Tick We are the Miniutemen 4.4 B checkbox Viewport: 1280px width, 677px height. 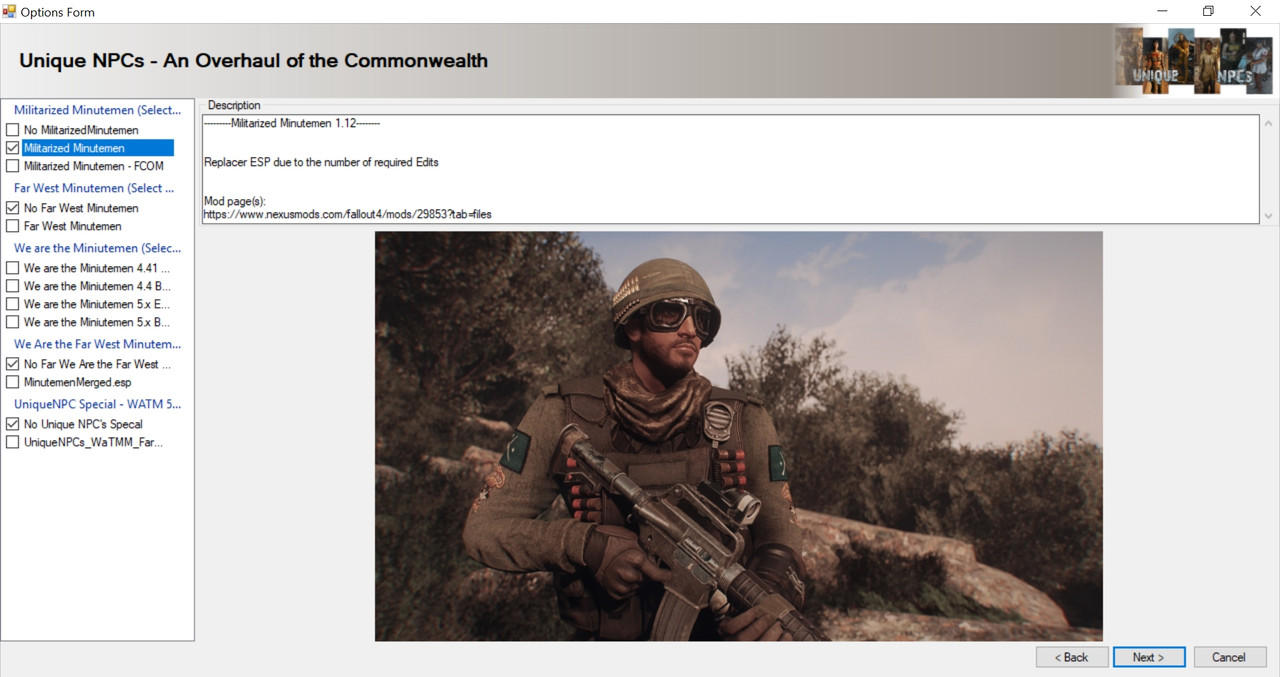[x=13, y=286]
